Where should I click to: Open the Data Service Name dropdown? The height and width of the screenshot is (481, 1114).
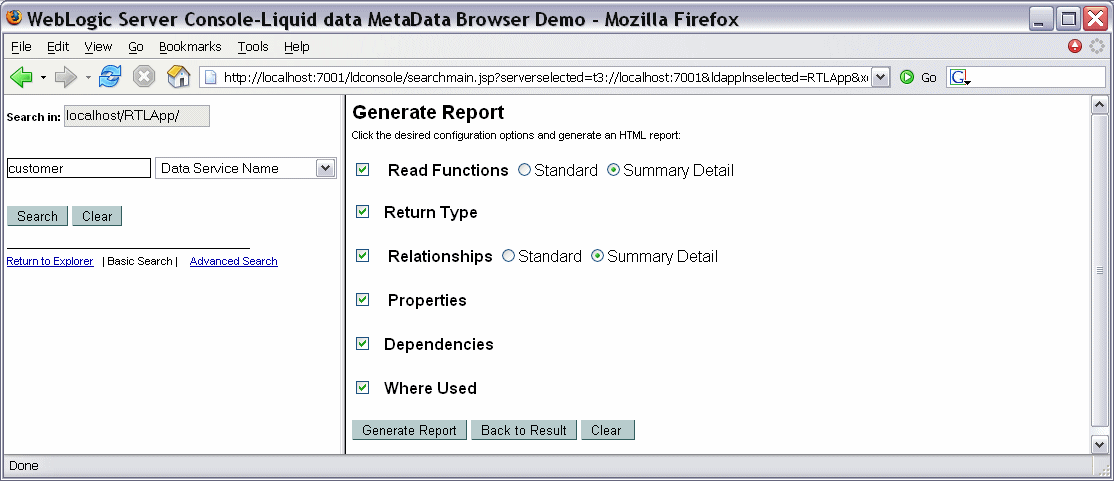(x=325, y=168)
